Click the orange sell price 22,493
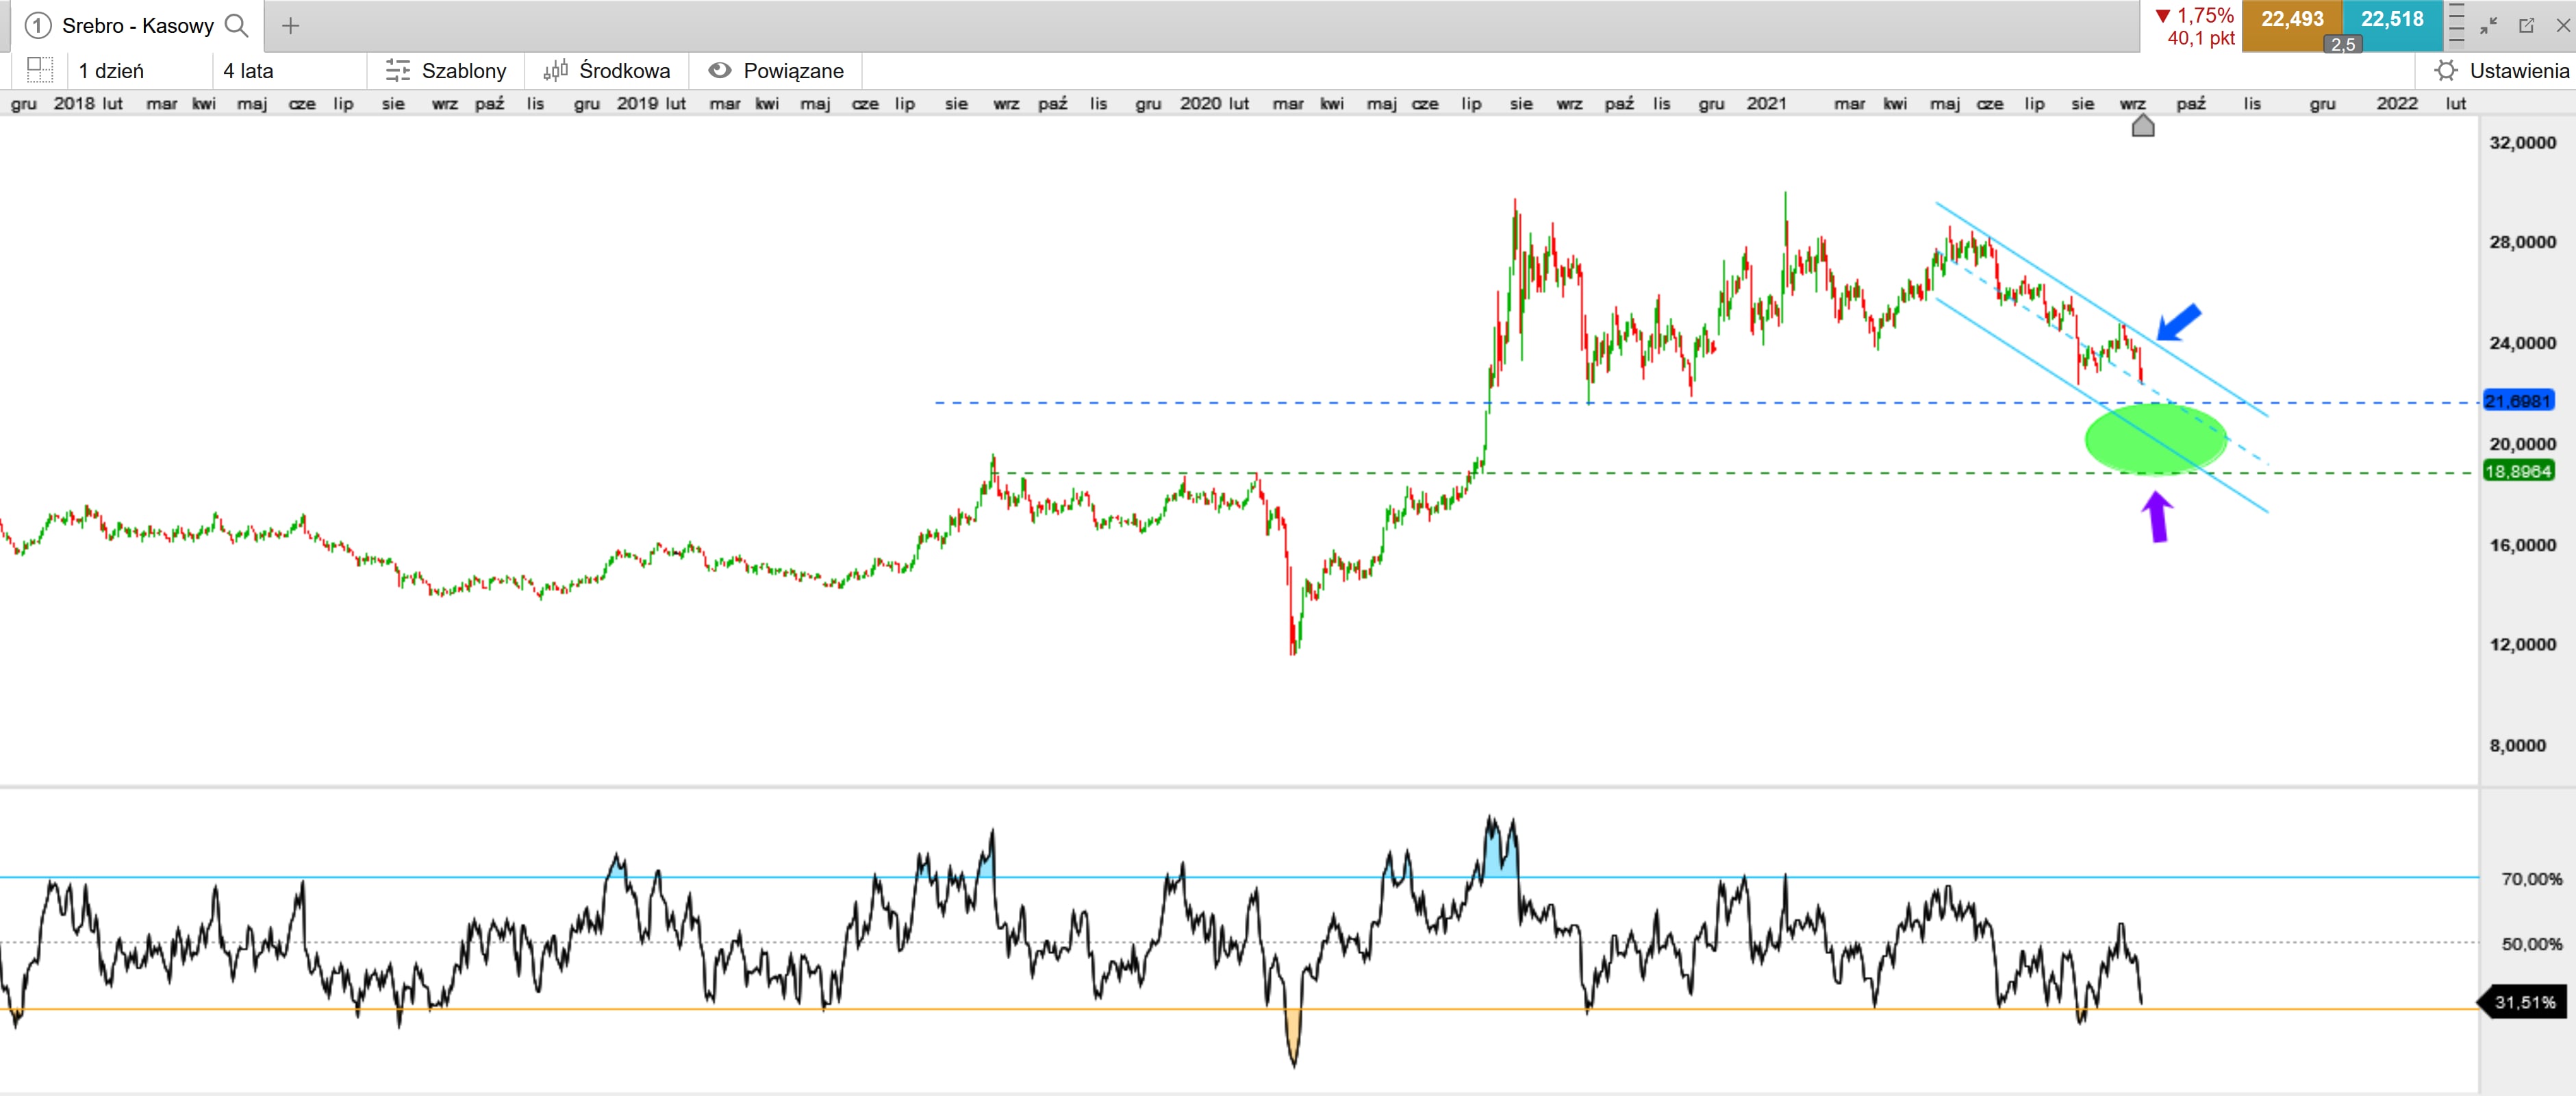 pos(2292,19)
